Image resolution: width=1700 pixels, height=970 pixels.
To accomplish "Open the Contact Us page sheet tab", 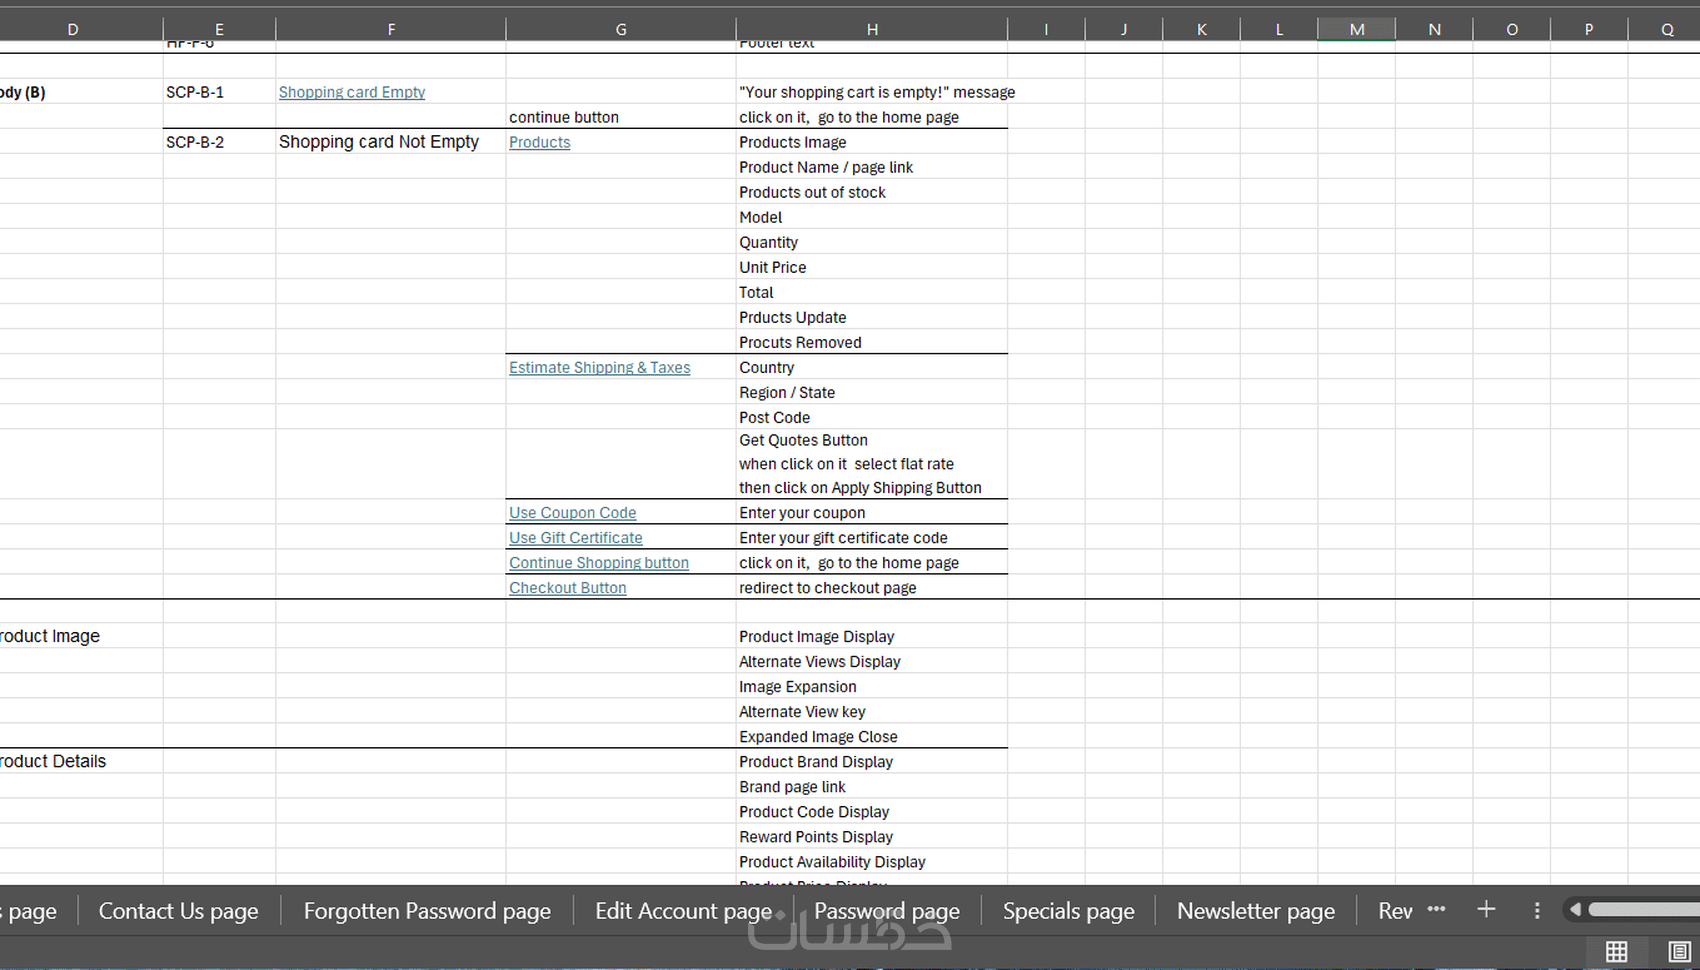I will [178, 911].
